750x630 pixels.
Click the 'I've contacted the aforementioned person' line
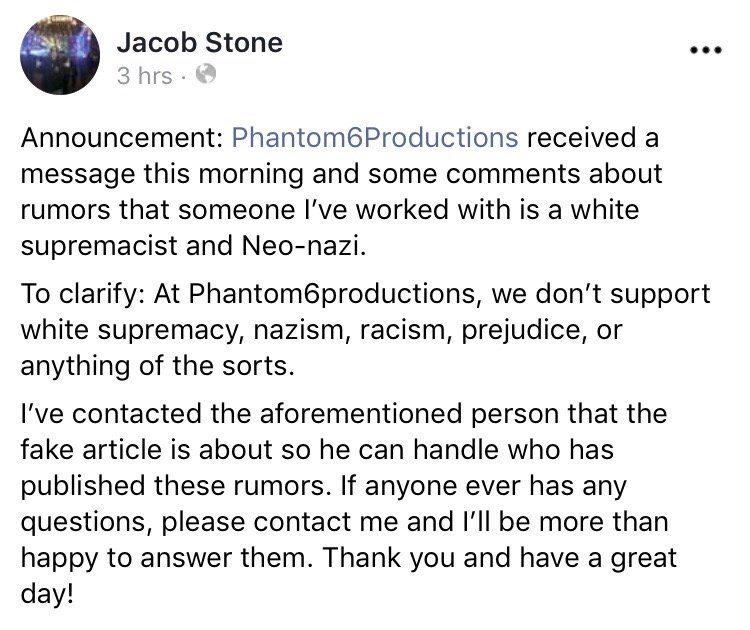[x=343, y=413]
